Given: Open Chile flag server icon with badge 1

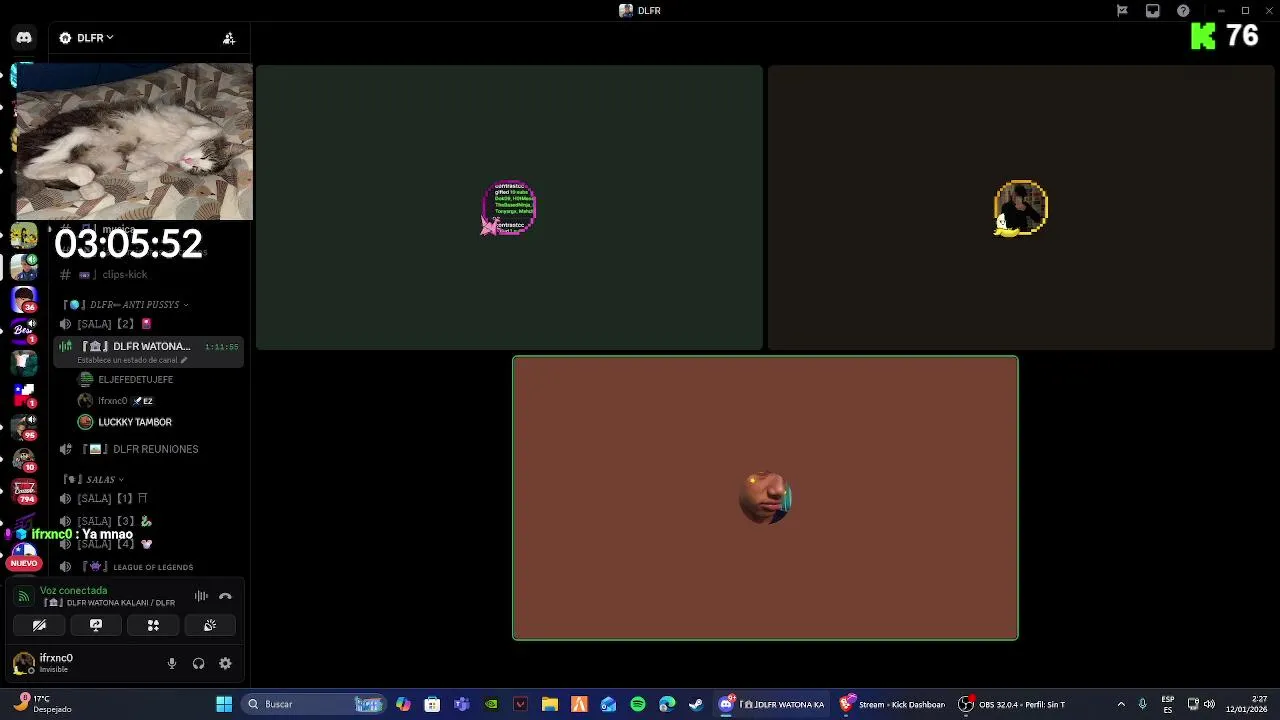Looking at the screenshot, I should tap(24, 394).
